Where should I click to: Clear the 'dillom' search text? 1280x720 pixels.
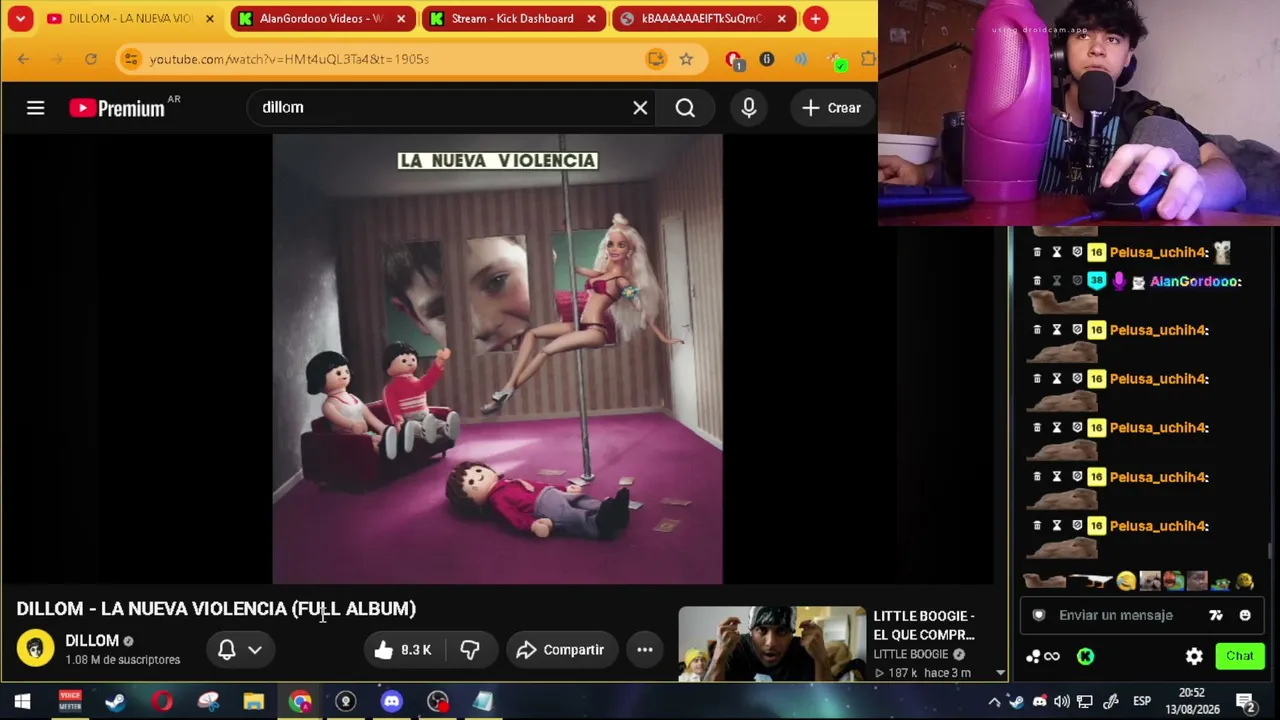[x=640, y=108]
